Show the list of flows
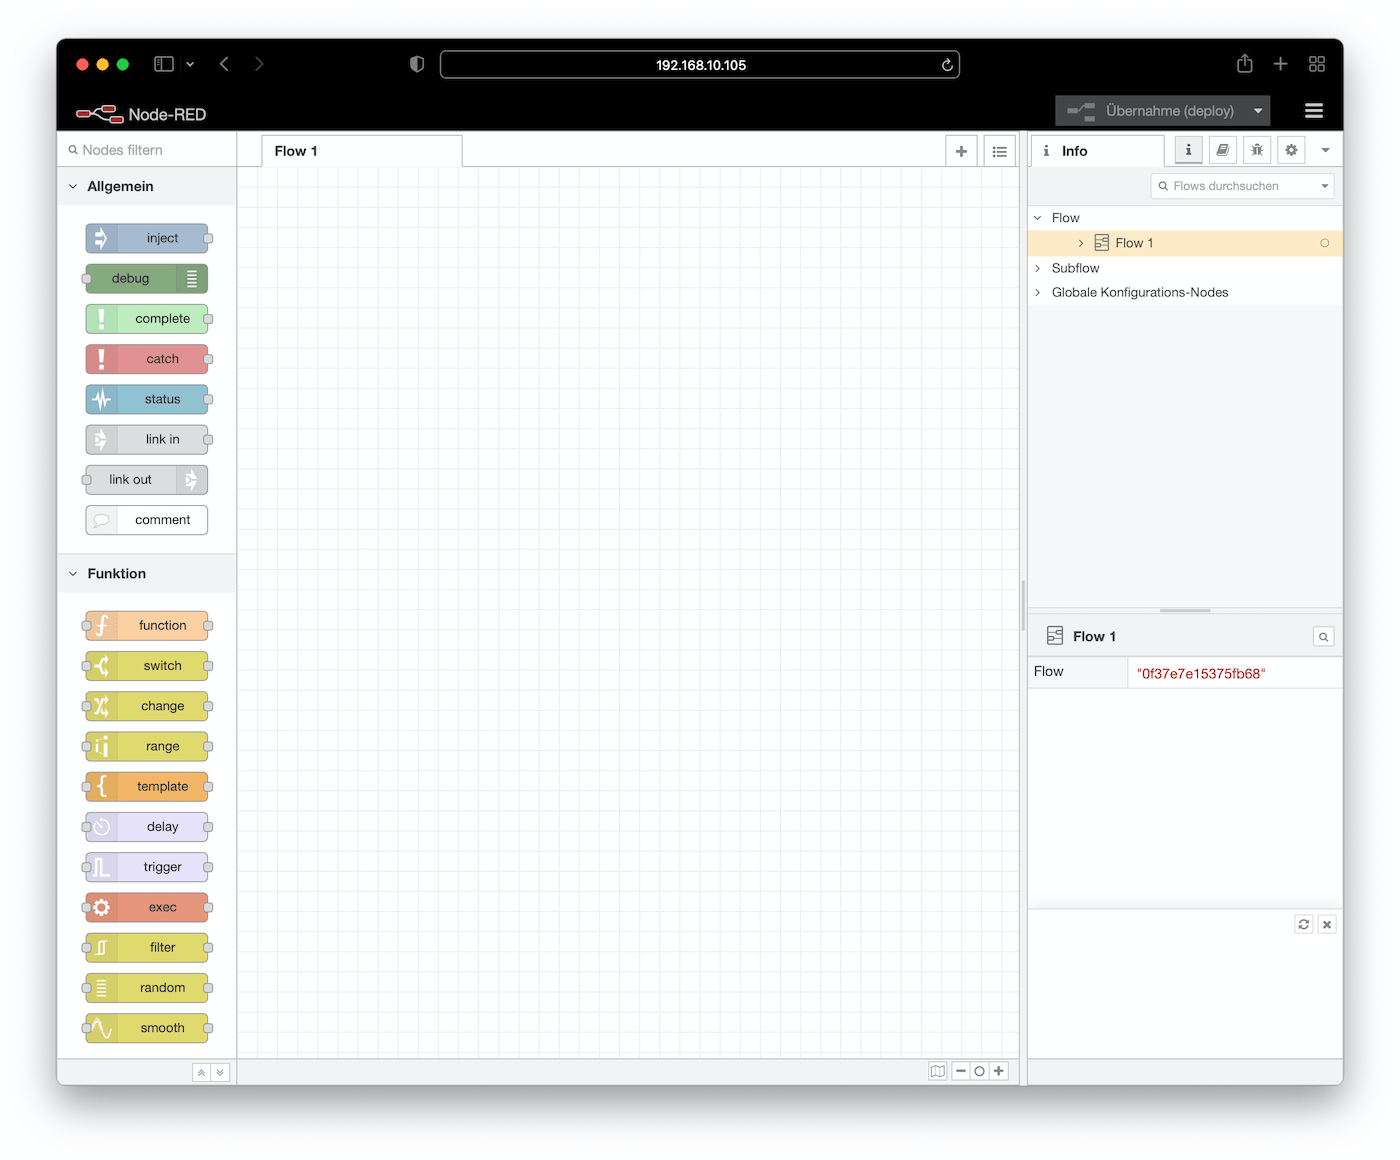The image size is (1400, 1160). pyautogui.click(x=1000, y=151)
